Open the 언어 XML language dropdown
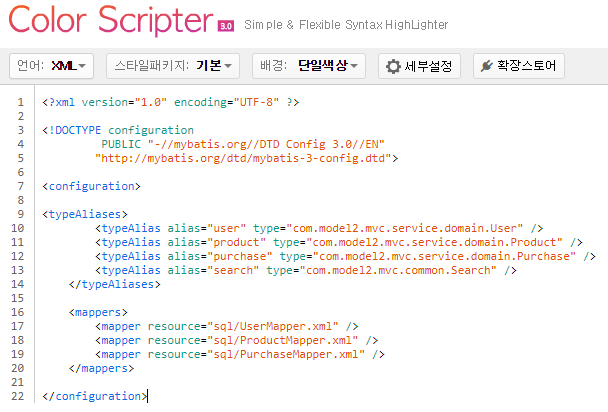 [x=52, y=66]
